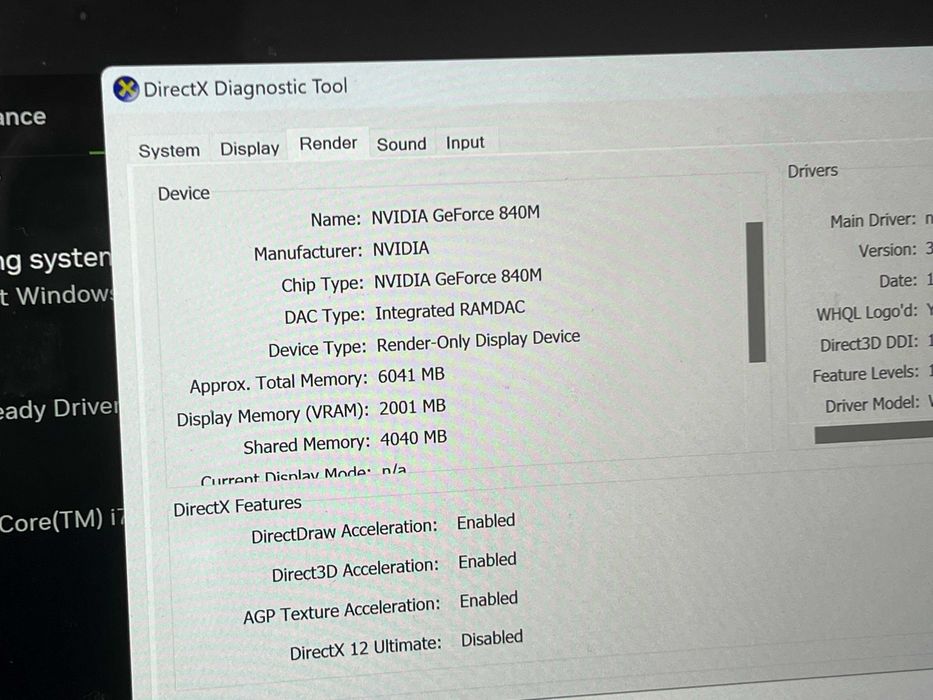The image size is (933, 700).
Task: Click the Approx. Total Memory label
Action: pyautogui.click(x=278, y=383)
